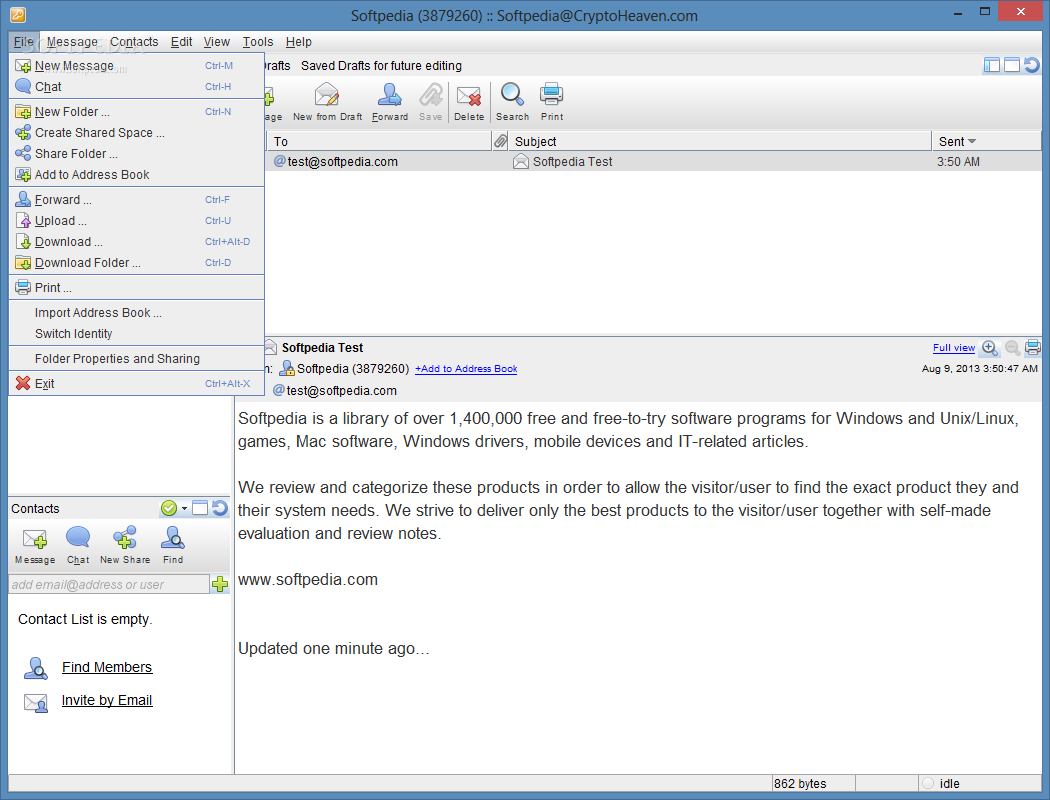
Task: Click refresh icon in Contacts header
Action: coord(220,508)
